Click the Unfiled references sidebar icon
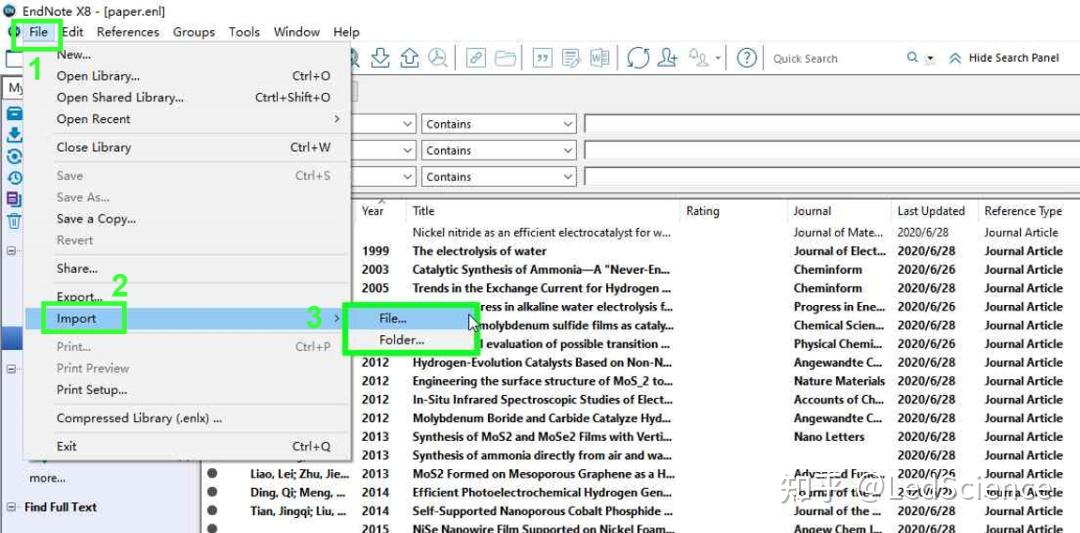 [x=14, y=199]
